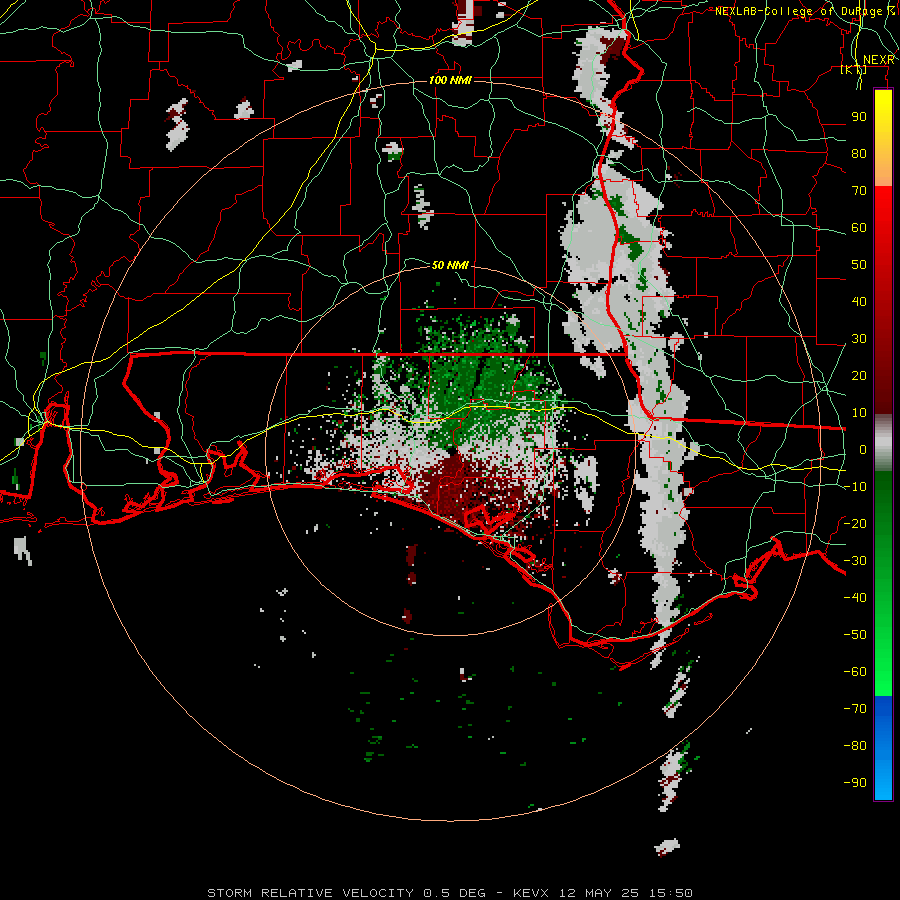Click the "-10" scale value
900x900 pixels.
point(855,487)
